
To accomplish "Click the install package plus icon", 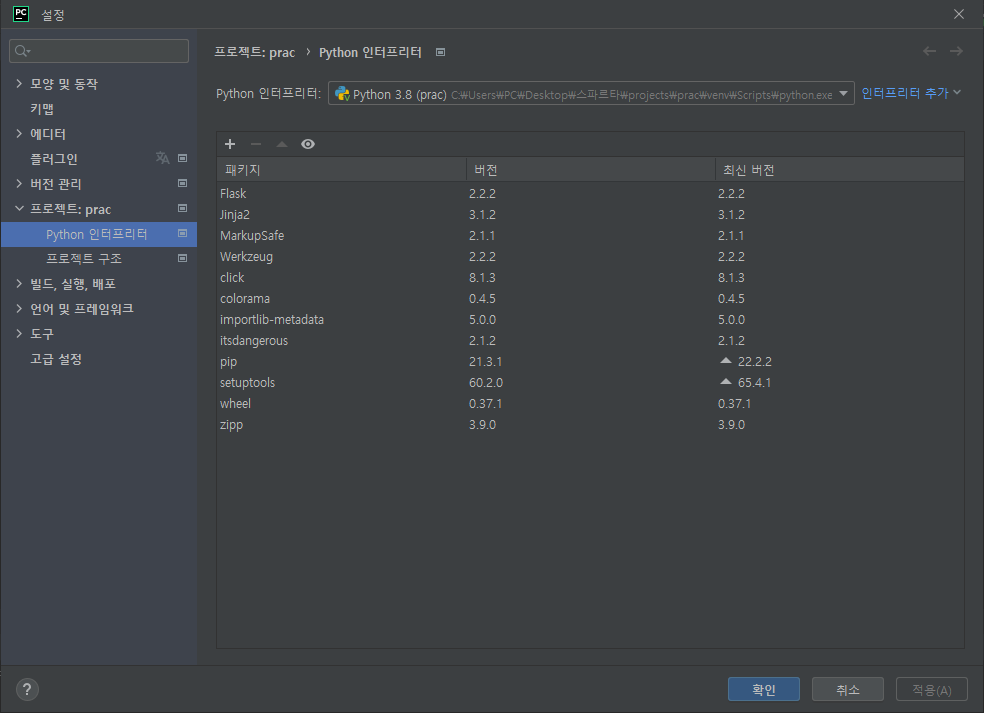I will (x=230, y=144).
